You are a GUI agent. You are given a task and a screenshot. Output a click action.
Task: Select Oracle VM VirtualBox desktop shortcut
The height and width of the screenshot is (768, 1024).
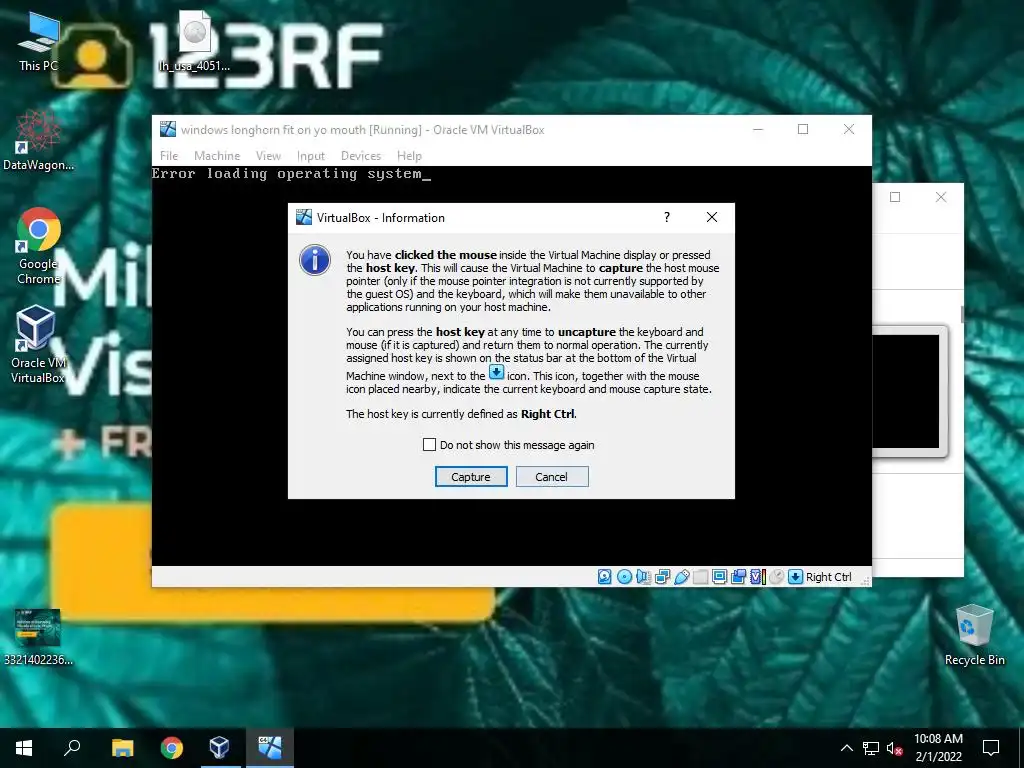(x=39, y=344)
